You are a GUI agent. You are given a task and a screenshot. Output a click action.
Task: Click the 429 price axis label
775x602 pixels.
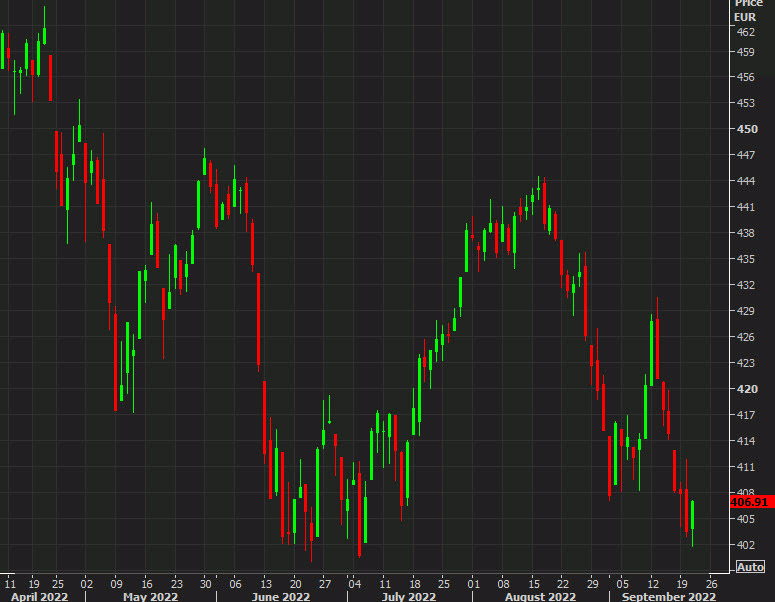746,311
